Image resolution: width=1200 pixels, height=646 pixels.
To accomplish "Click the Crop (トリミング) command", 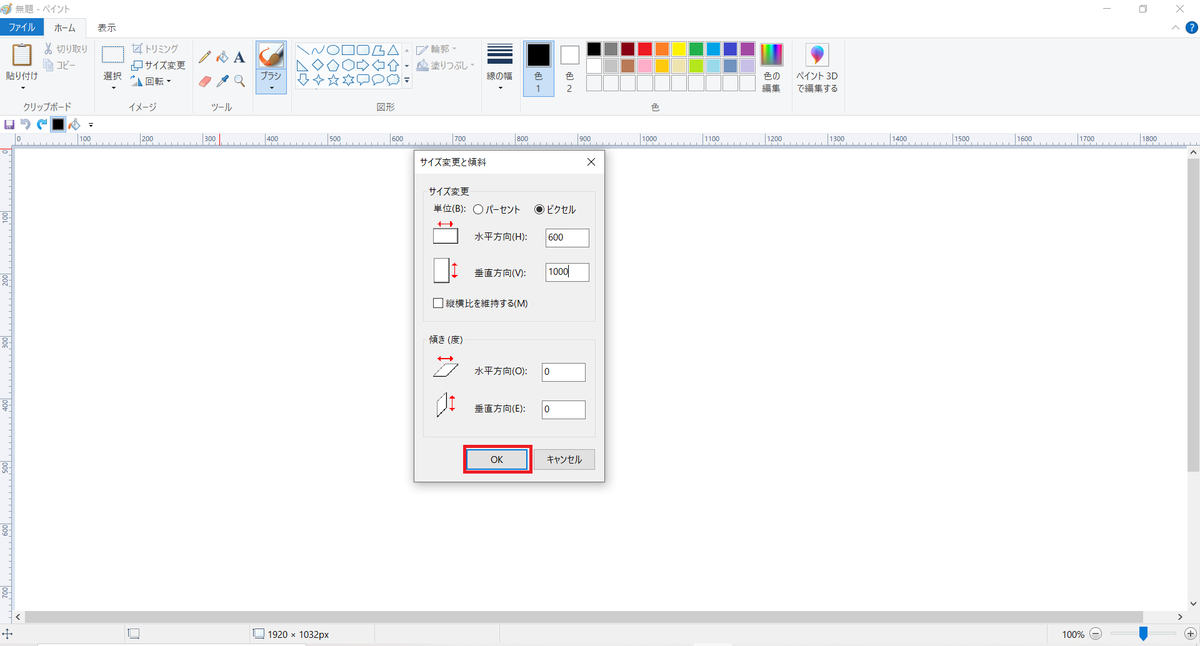I will (x=155, y=49).
